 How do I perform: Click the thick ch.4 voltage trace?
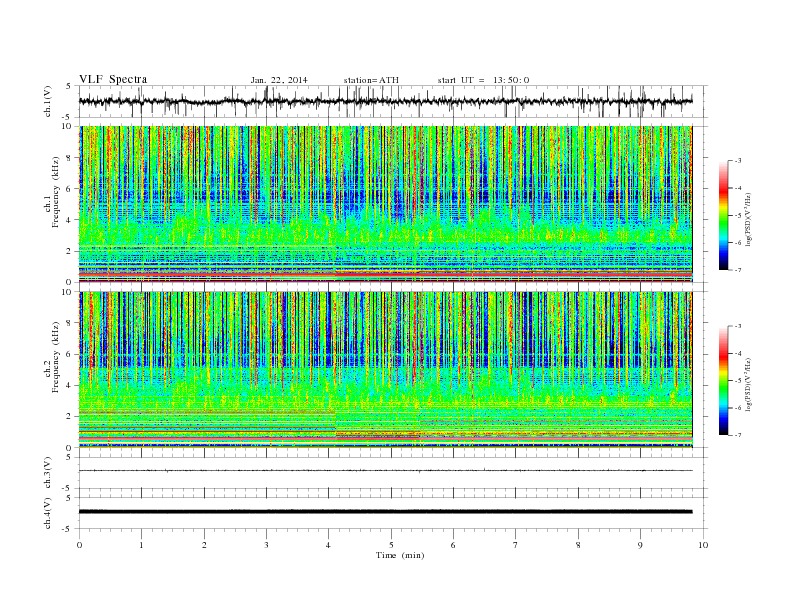click(385, 512)
